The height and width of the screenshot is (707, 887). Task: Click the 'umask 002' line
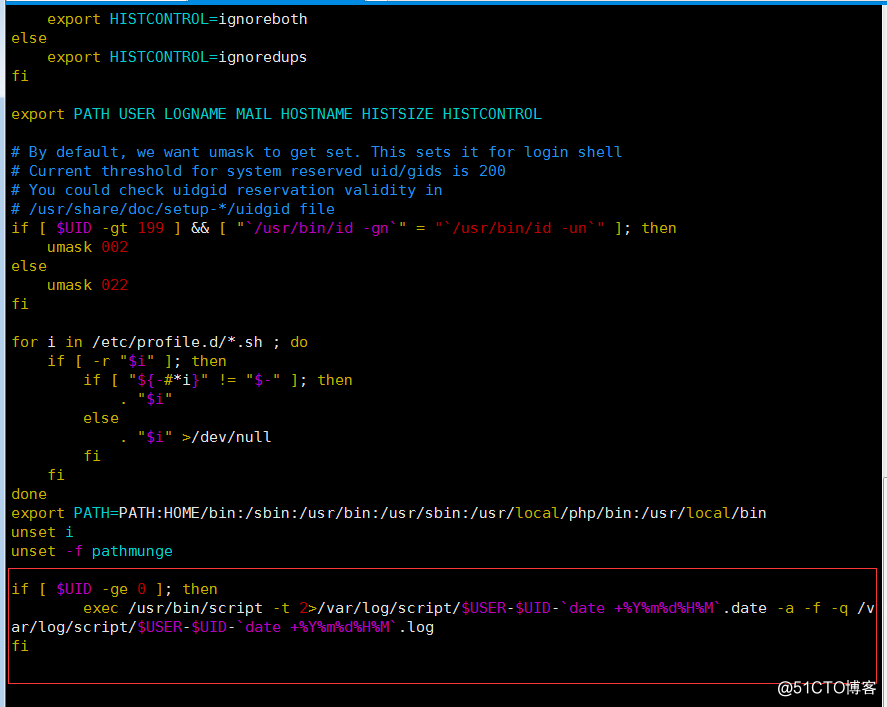88,247
